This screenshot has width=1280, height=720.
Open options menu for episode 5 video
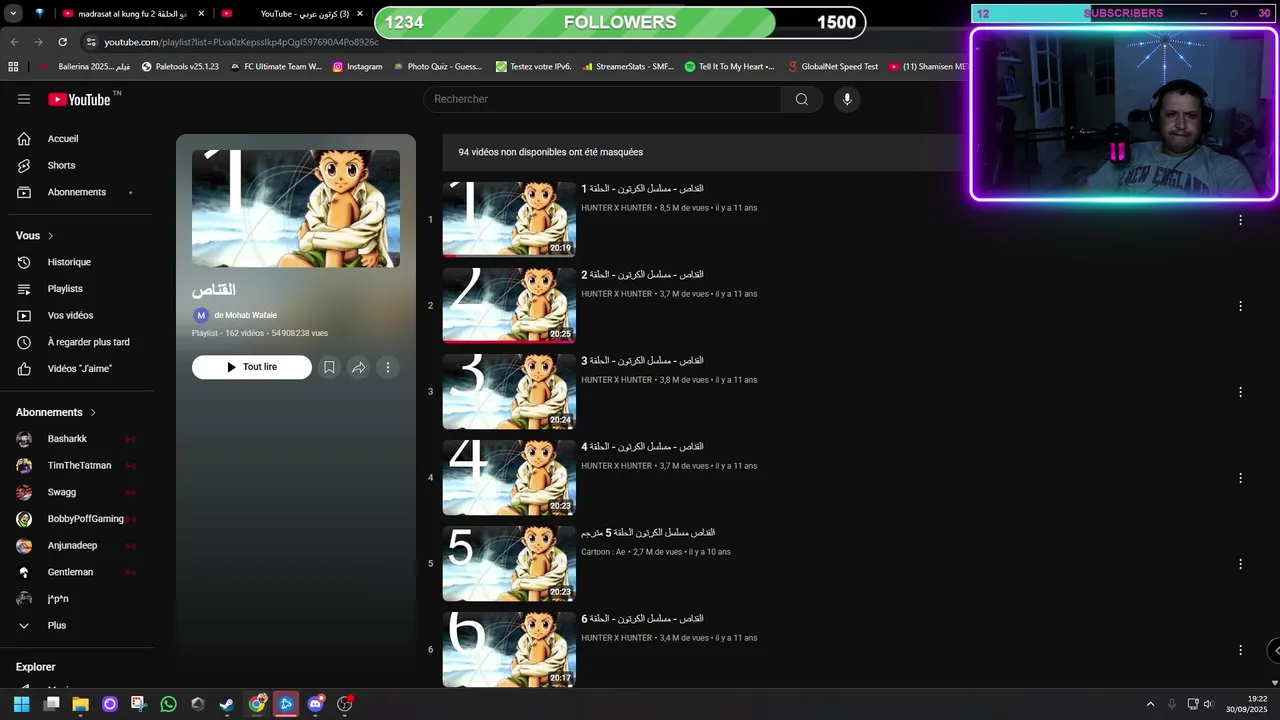[x=1240, y=564]
